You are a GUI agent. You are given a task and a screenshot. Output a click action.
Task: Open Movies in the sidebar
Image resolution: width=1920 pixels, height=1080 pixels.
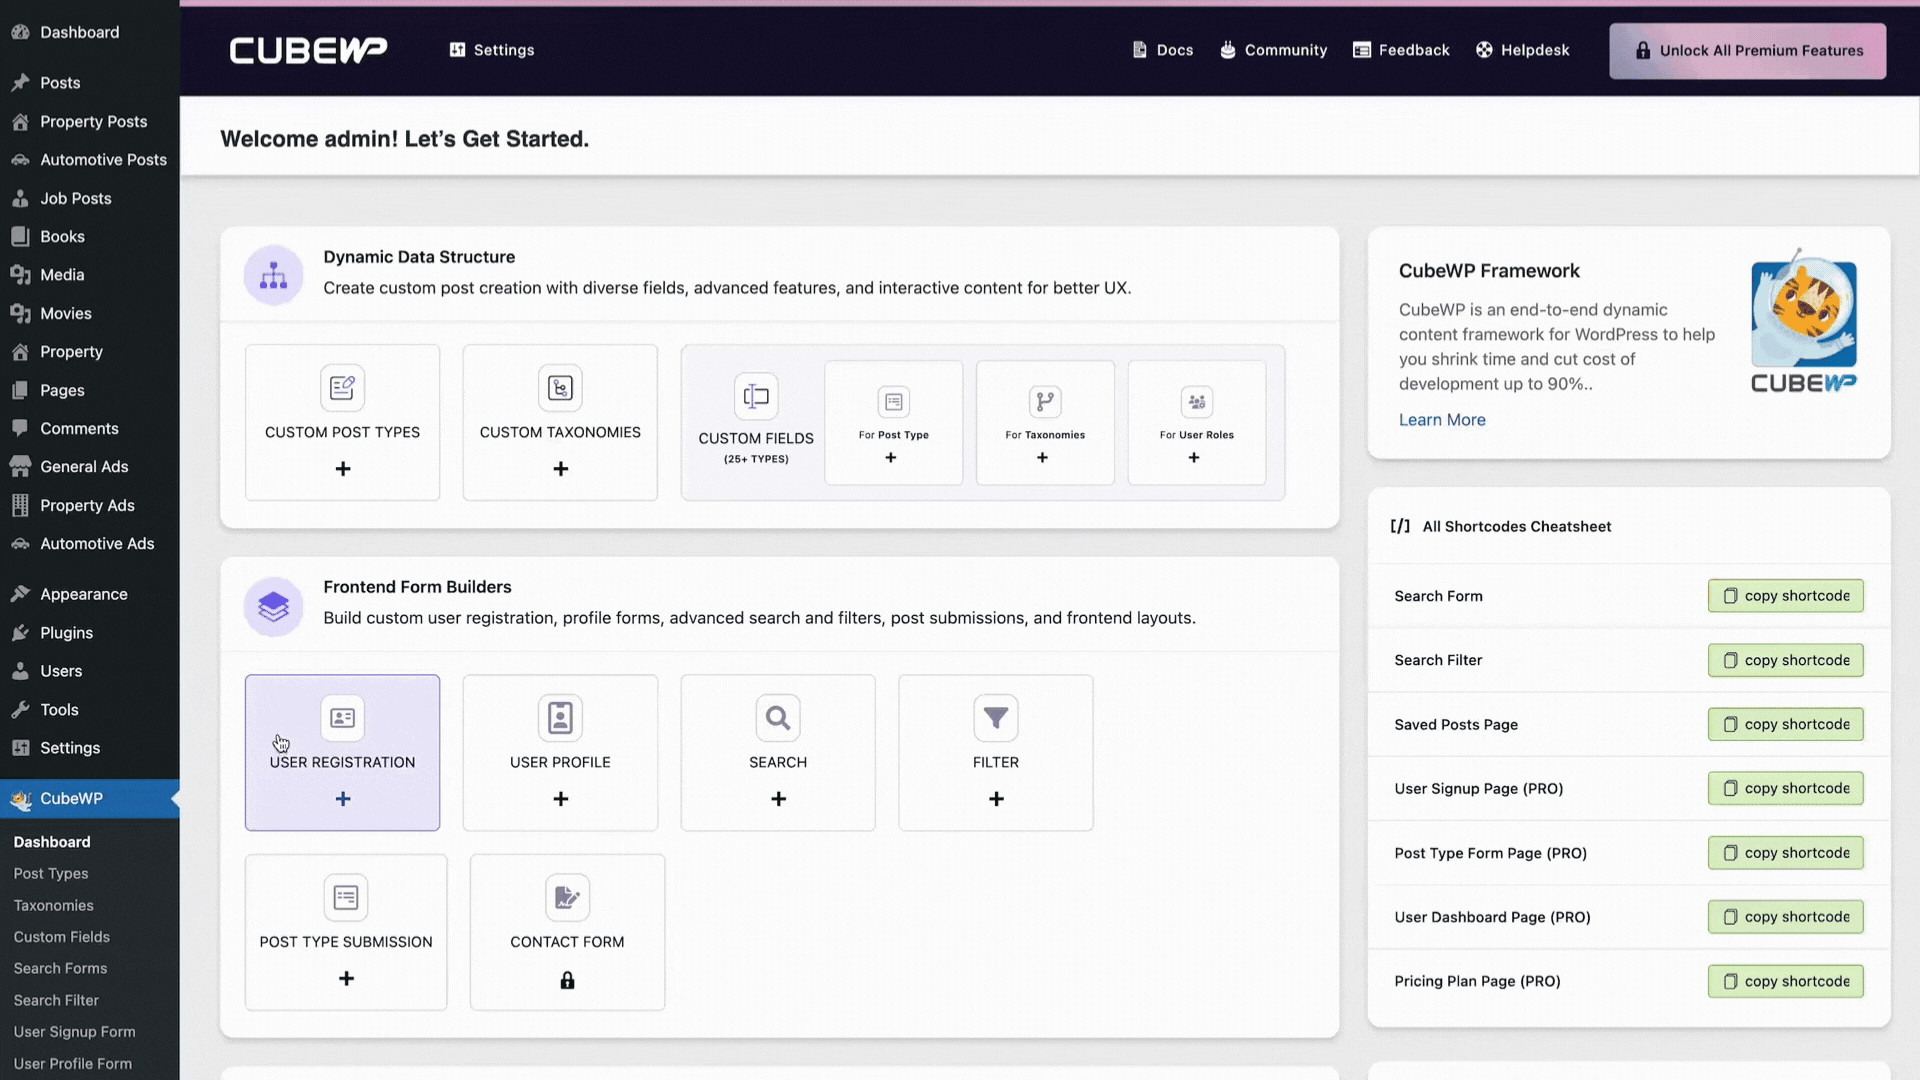click(x=90, y=313)
